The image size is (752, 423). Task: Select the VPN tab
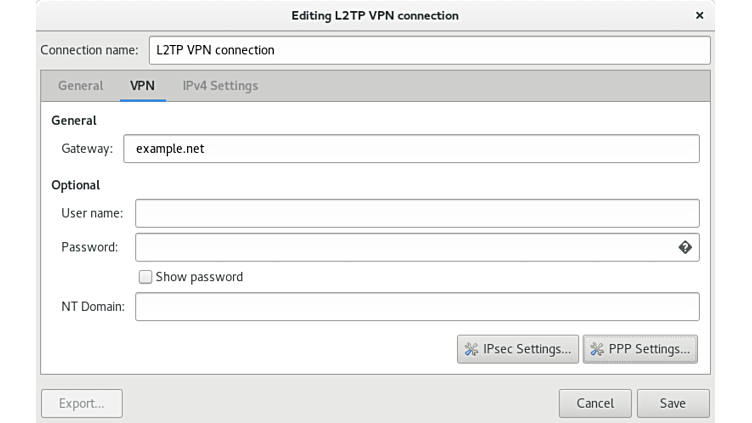click(x=142, y=86)
